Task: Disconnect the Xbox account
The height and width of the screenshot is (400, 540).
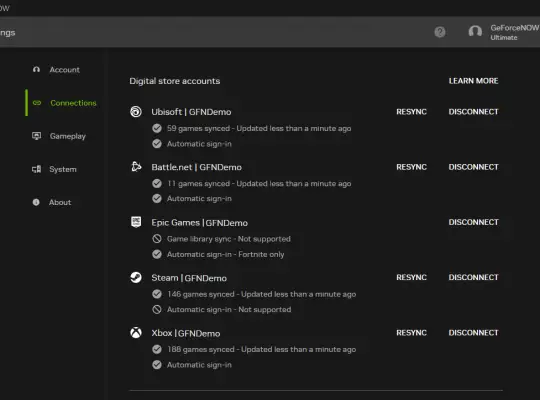Action: tap(473, 333)
